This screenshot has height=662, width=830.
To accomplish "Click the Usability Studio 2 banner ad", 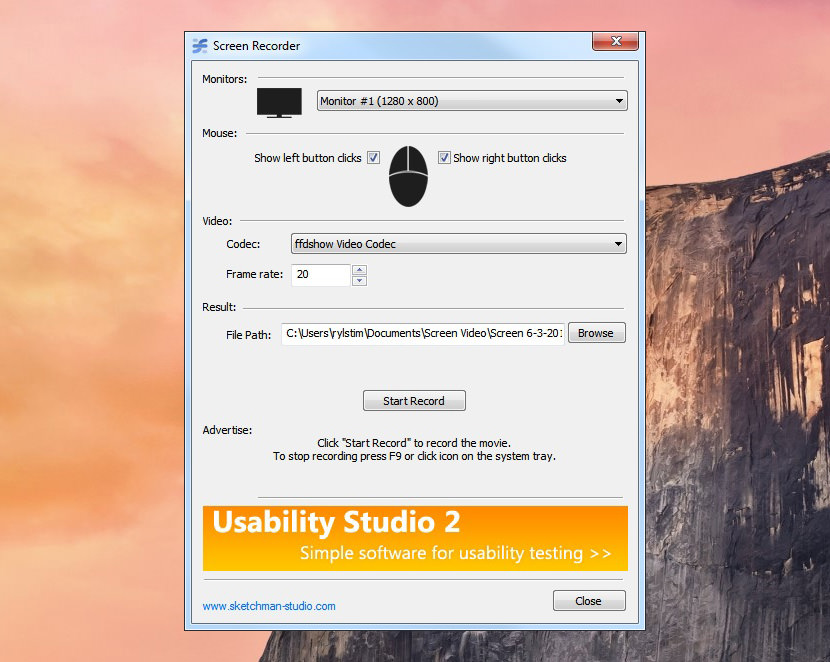I will [x=415, y=538].
